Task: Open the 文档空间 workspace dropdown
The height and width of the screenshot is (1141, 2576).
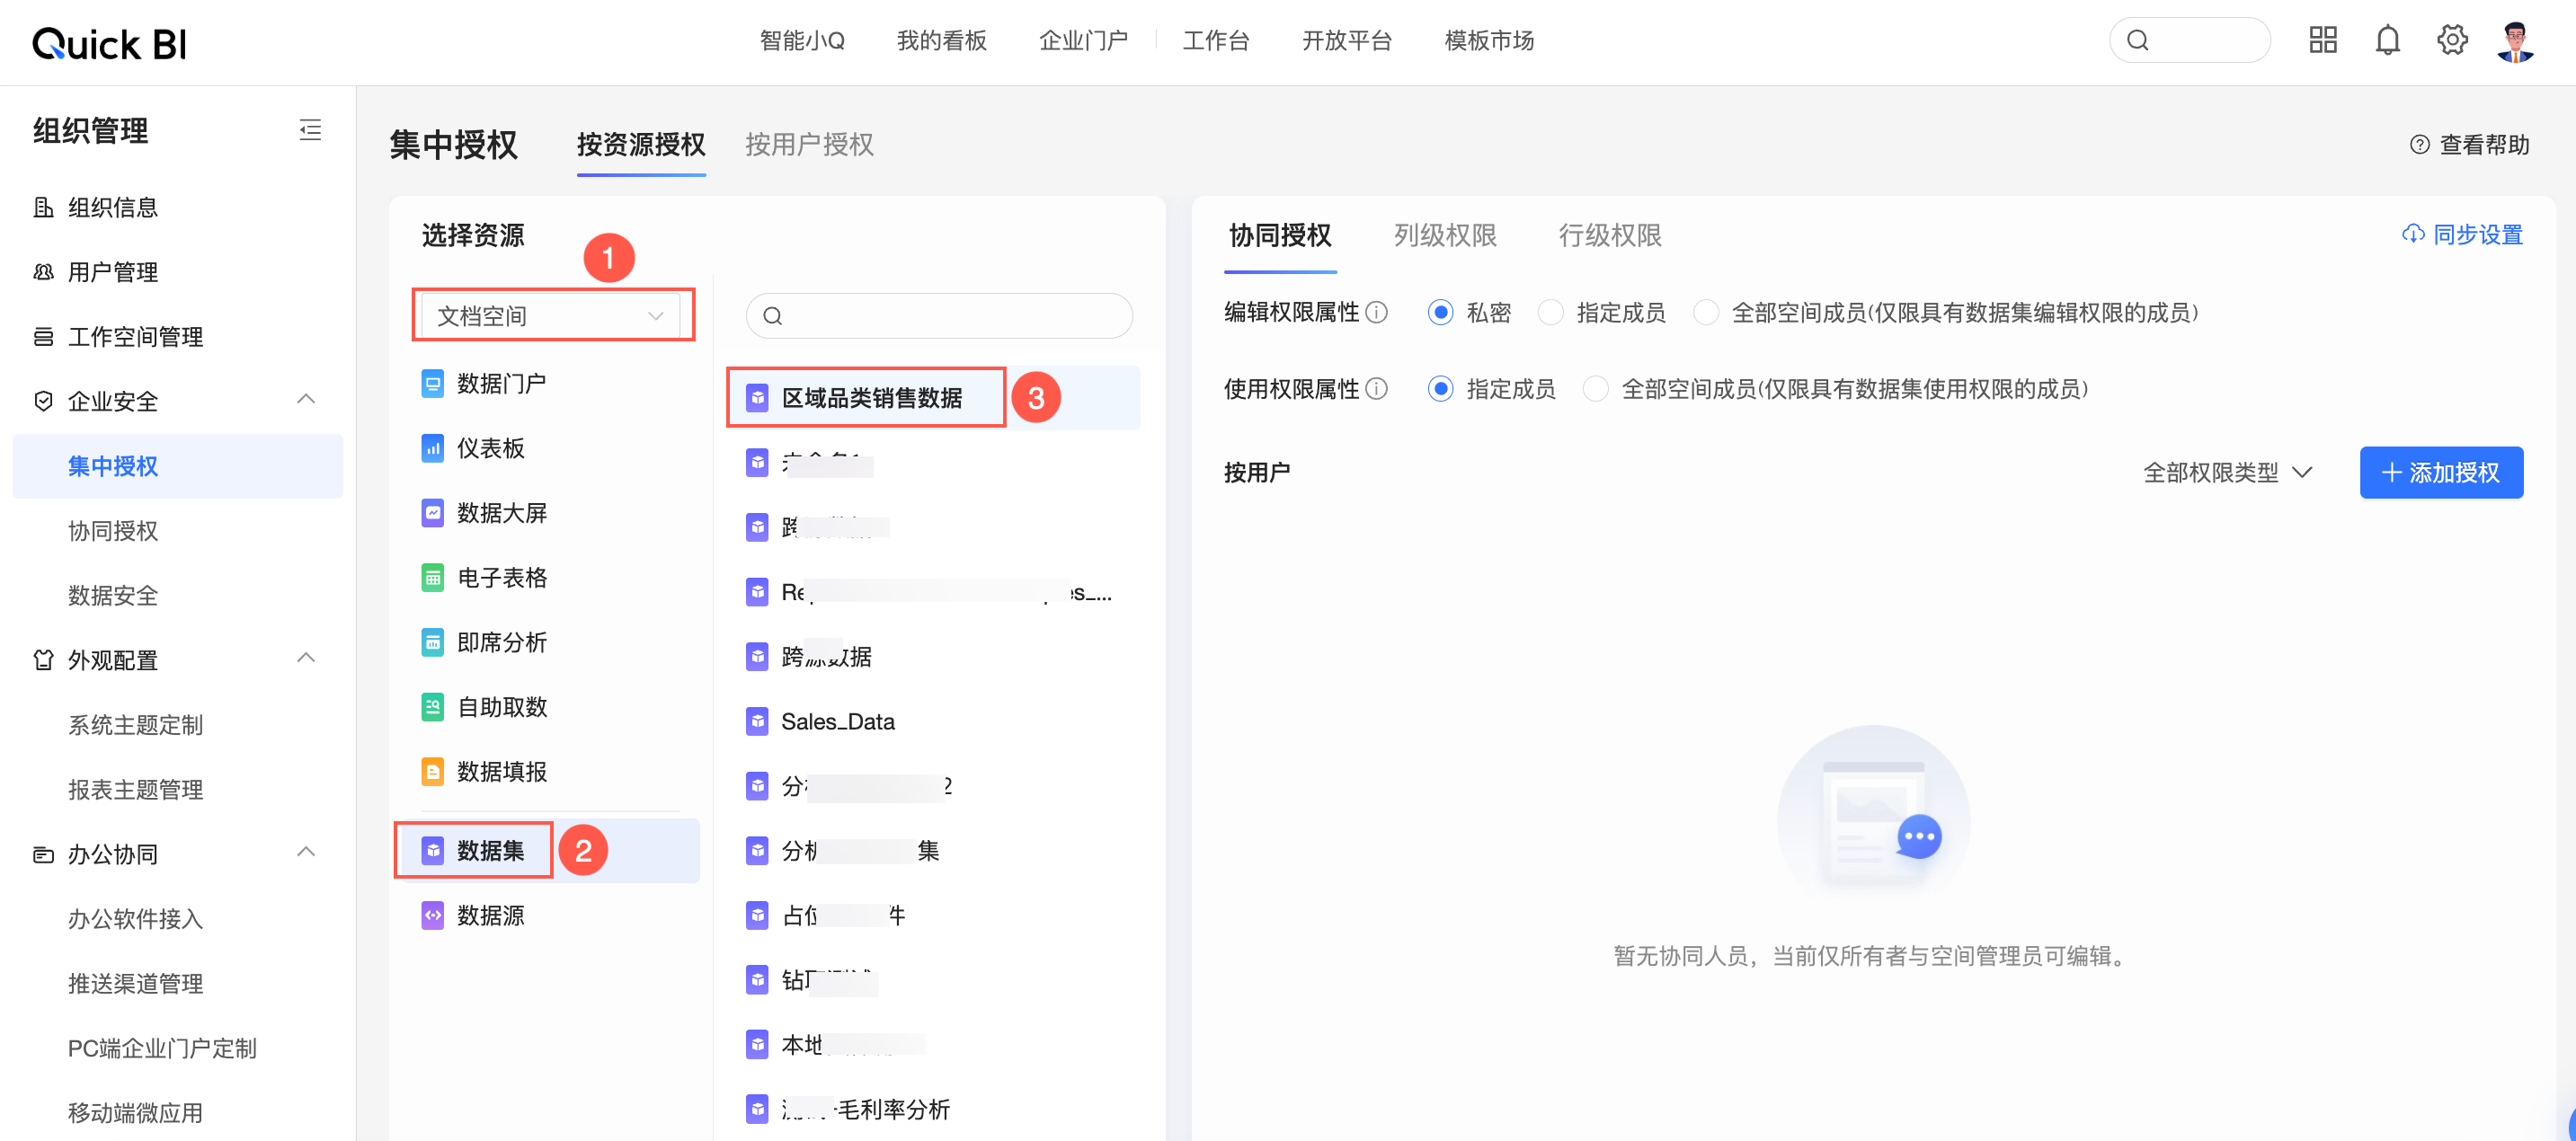Action: (x=551, y=316)
